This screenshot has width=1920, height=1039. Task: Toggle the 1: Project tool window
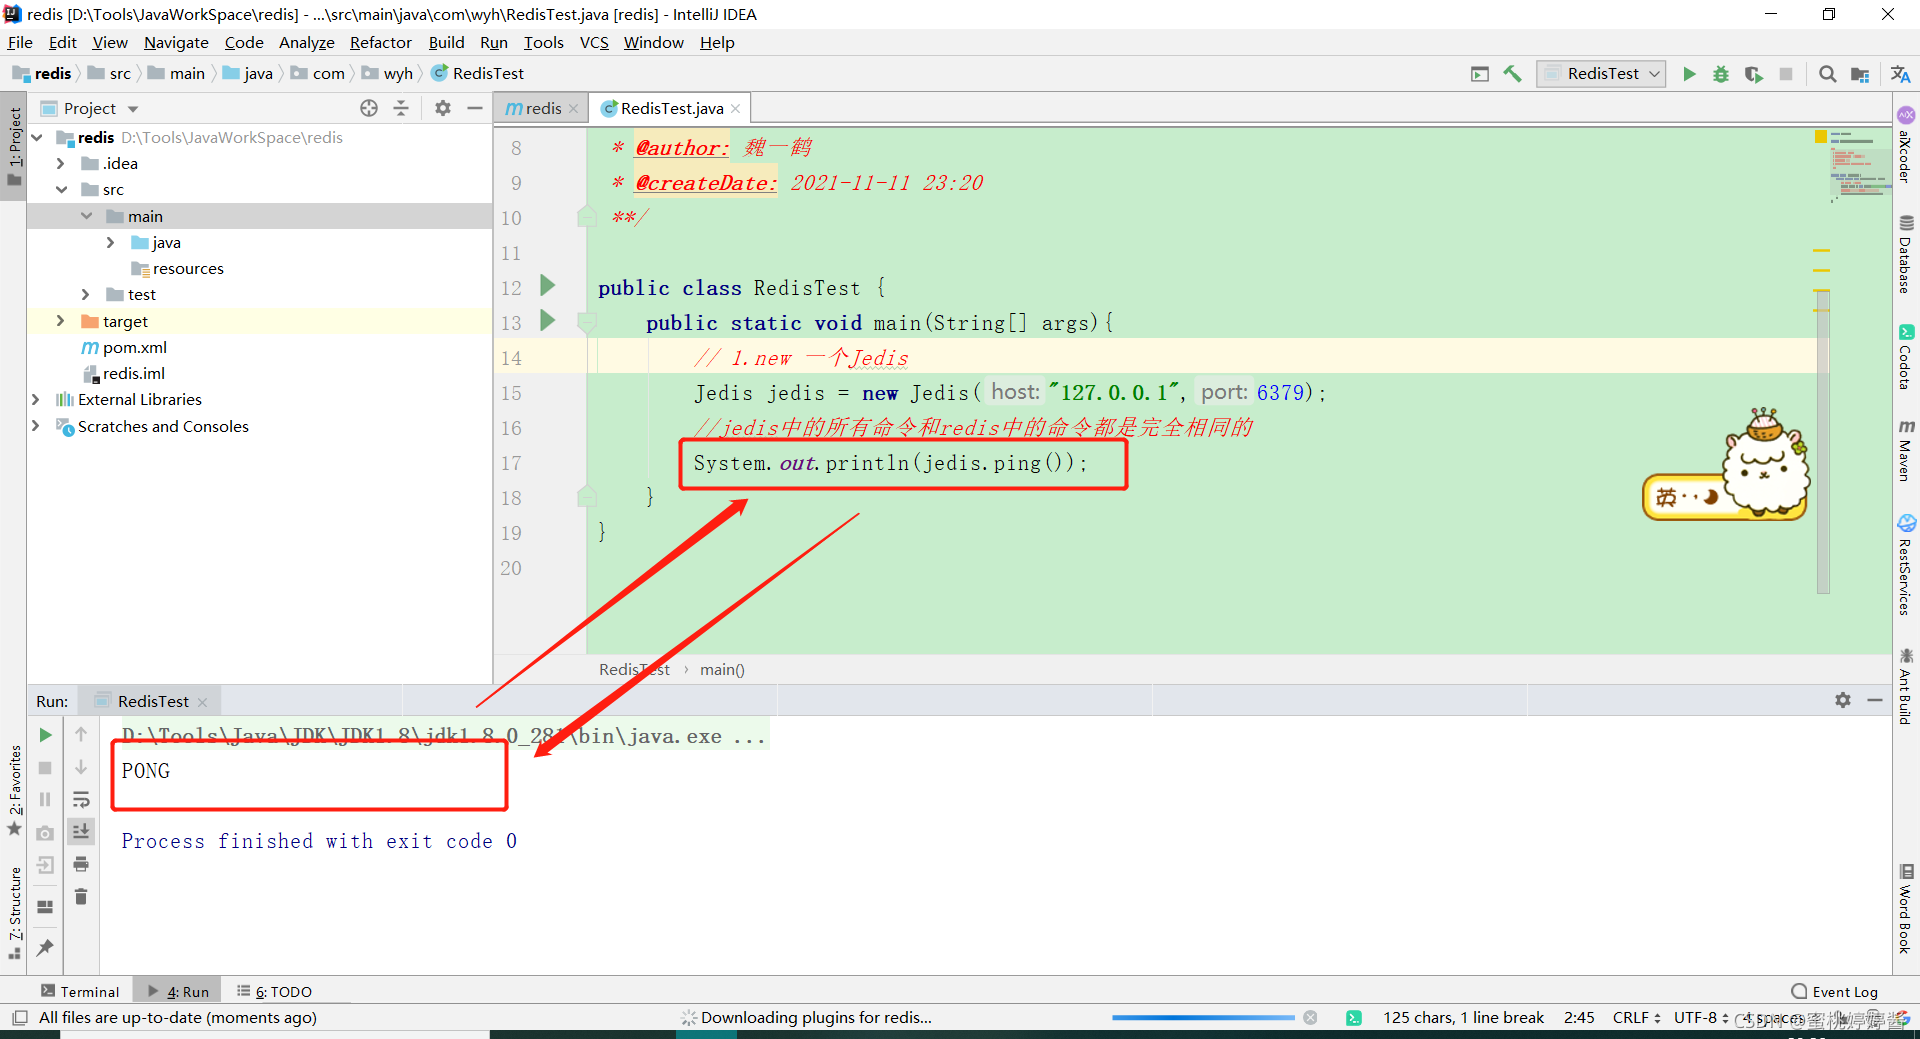click(x=14, y=146)
